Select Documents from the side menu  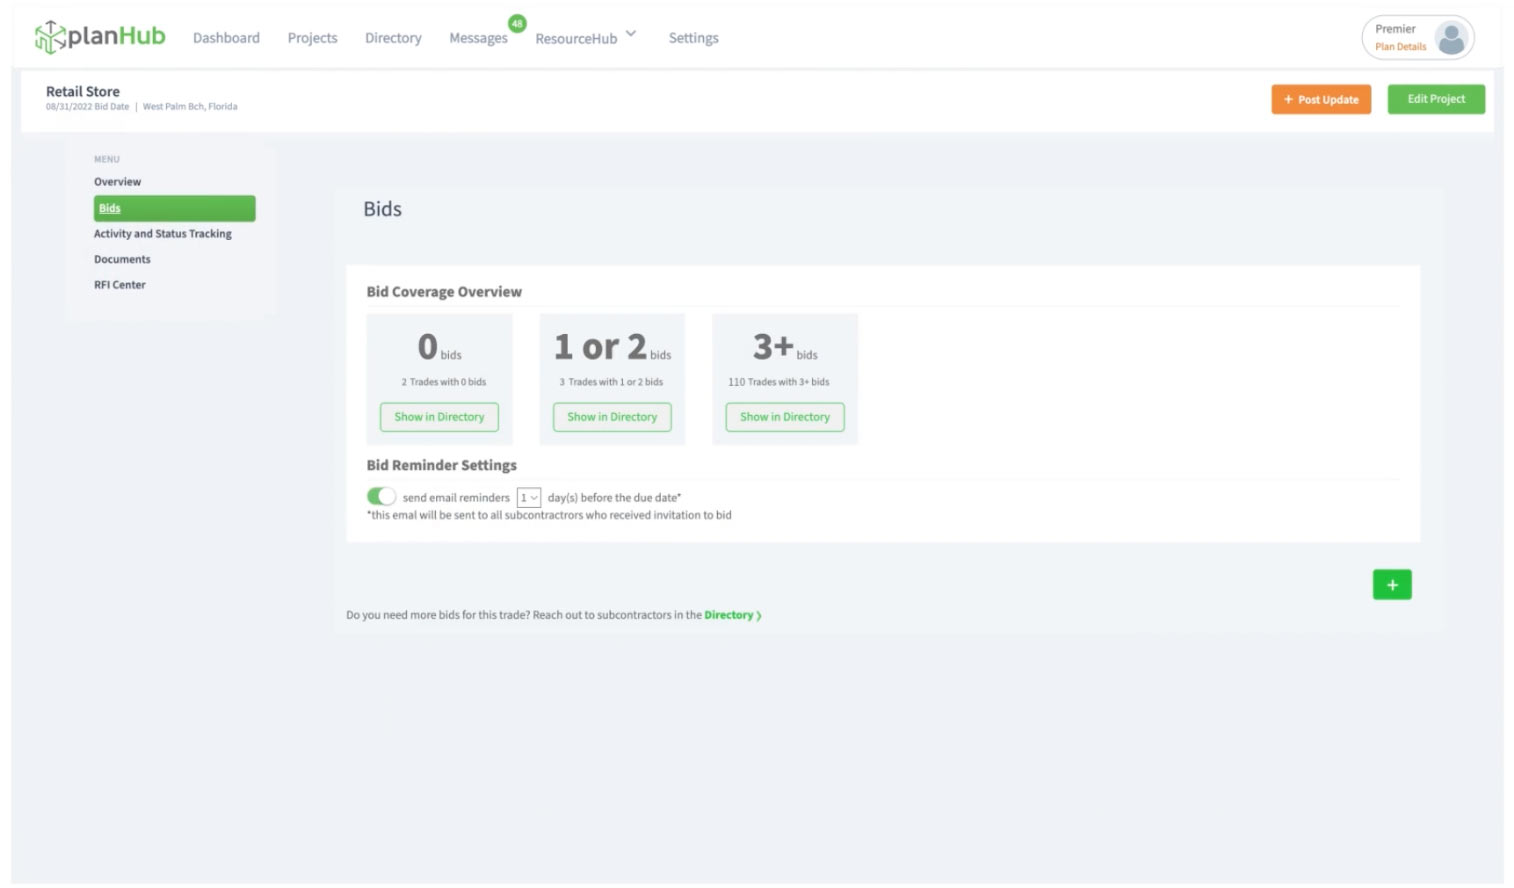click(x=123, y=259)
